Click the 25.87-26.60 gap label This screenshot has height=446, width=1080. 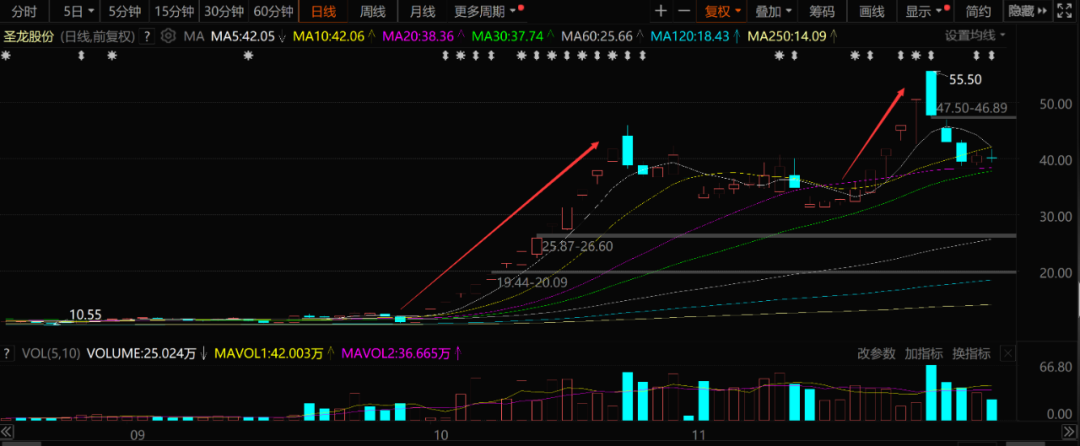click(x=577, y=246)
